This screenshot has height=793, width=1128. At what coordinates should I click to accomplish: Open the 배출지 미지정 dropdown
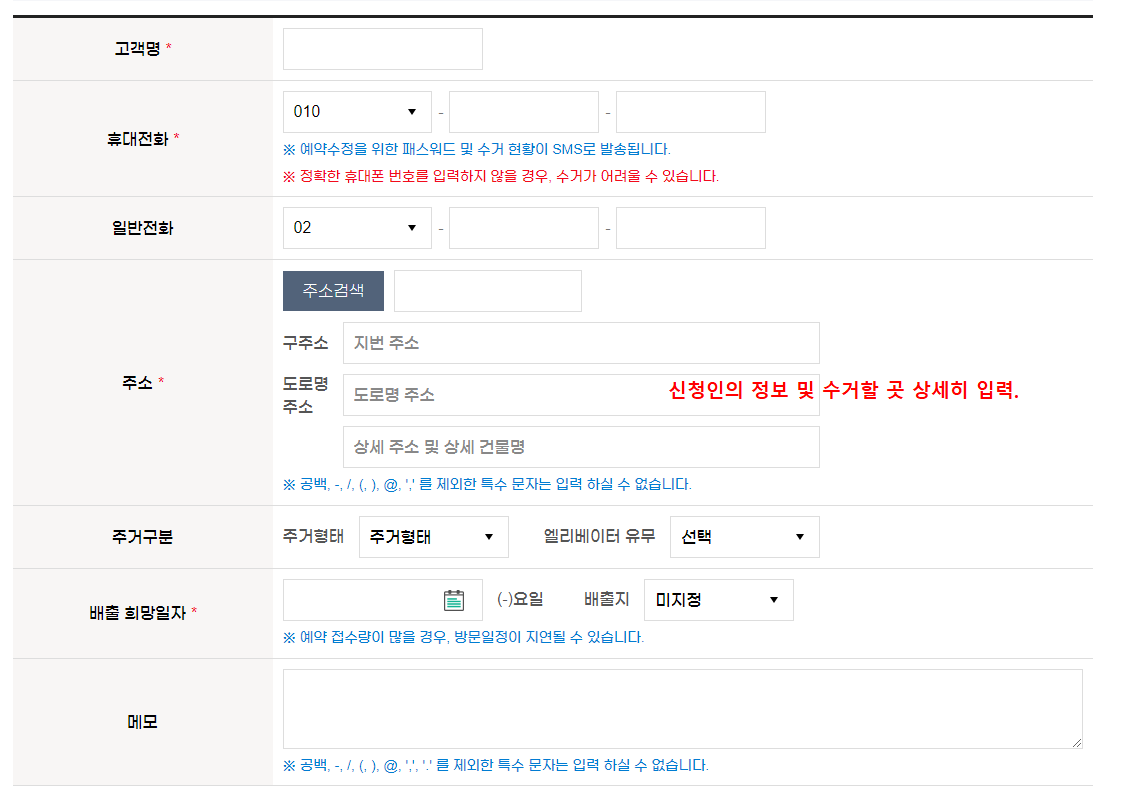pos(719,600)
